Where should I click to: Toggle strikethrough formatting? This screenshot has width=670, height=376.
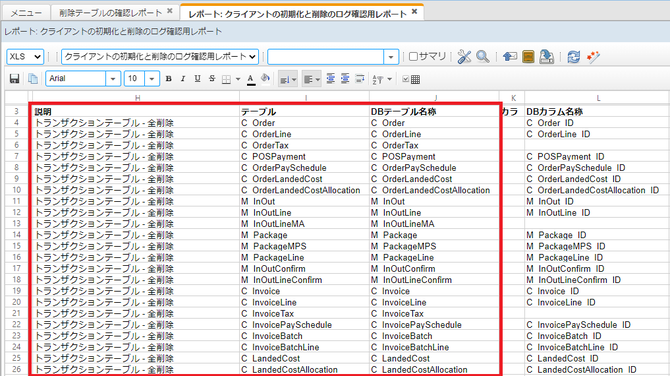[212, 79]
